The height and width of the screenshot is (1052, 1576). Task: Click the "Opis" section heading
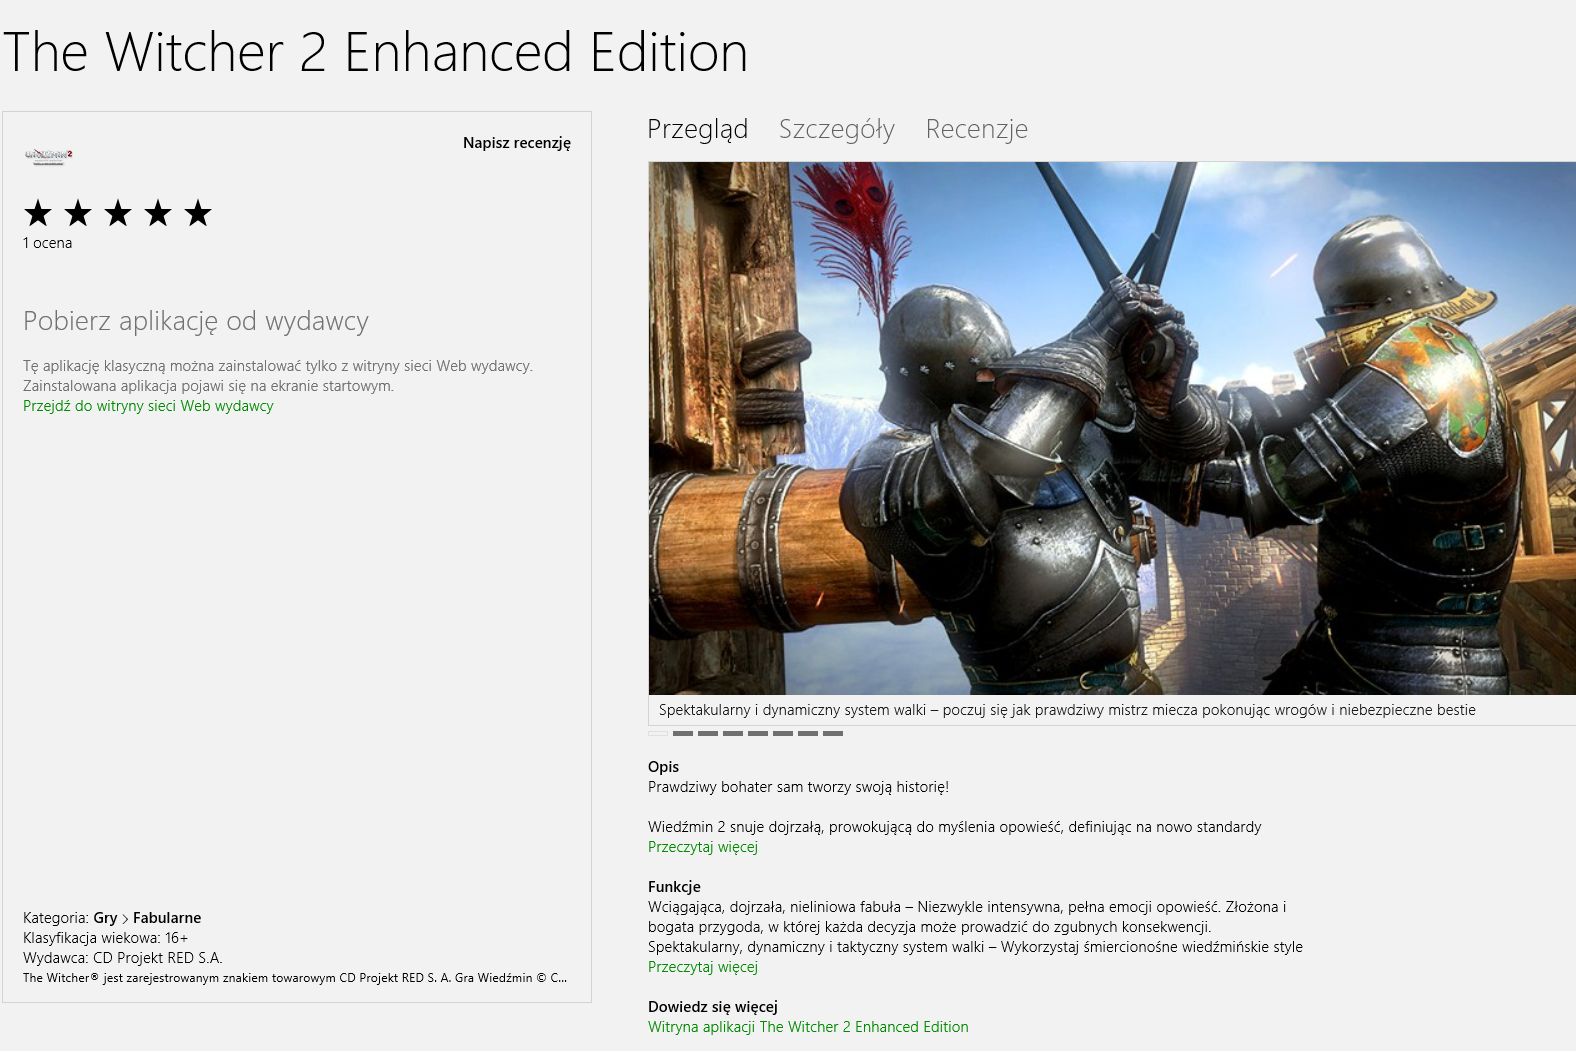tap(663, 767)
